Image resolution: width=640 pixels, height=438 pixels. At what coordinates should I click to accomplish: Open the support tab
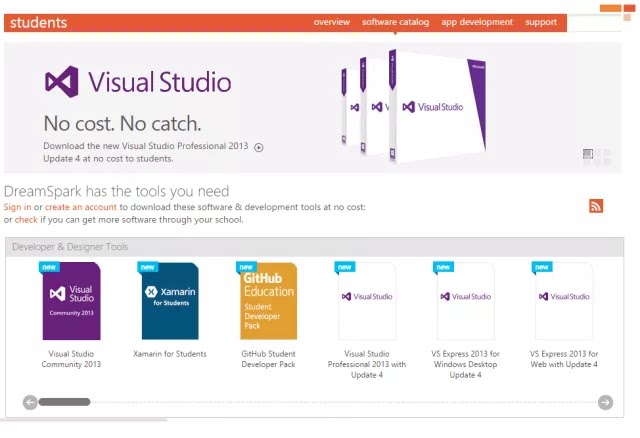541,22
